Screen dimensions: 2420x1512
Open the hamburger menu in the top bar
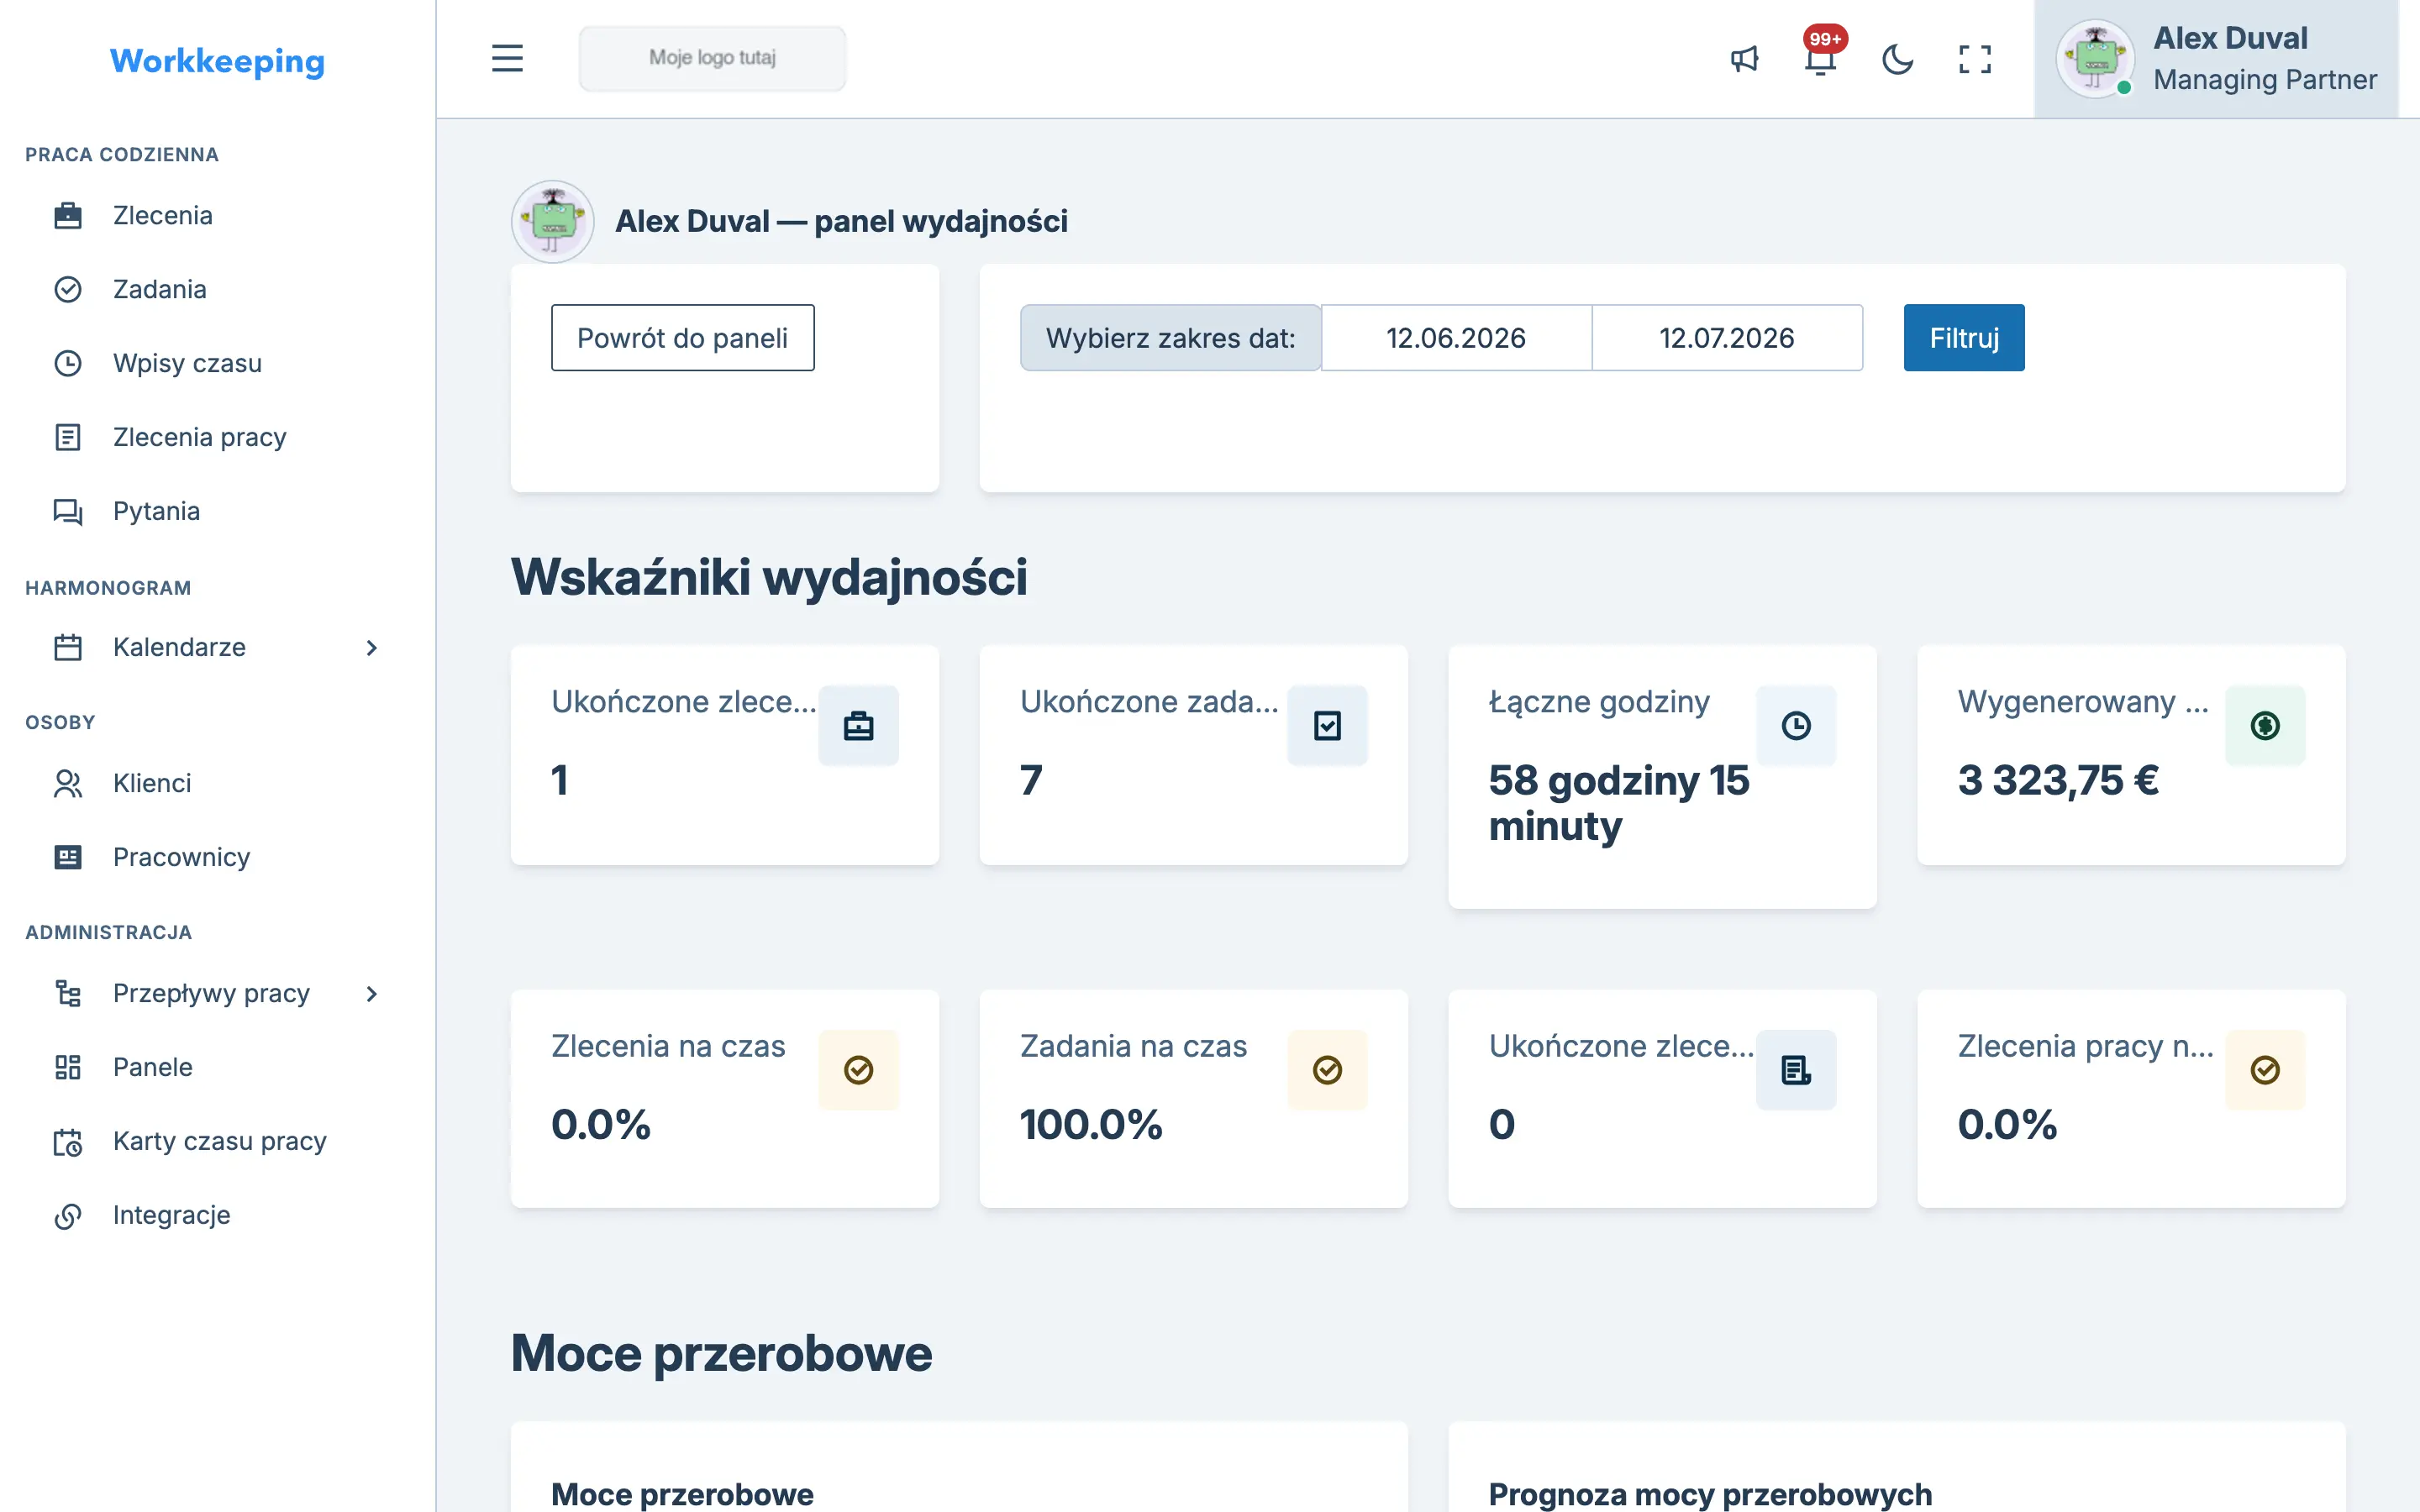click(x=507, y=59)
